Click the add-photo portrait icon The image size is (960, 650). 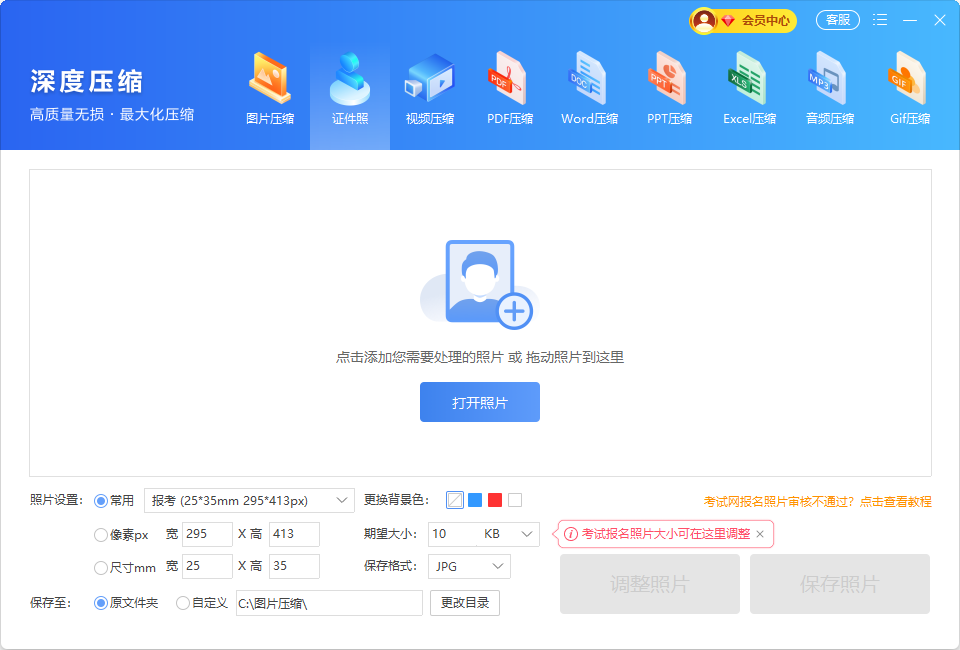point(480,284)
